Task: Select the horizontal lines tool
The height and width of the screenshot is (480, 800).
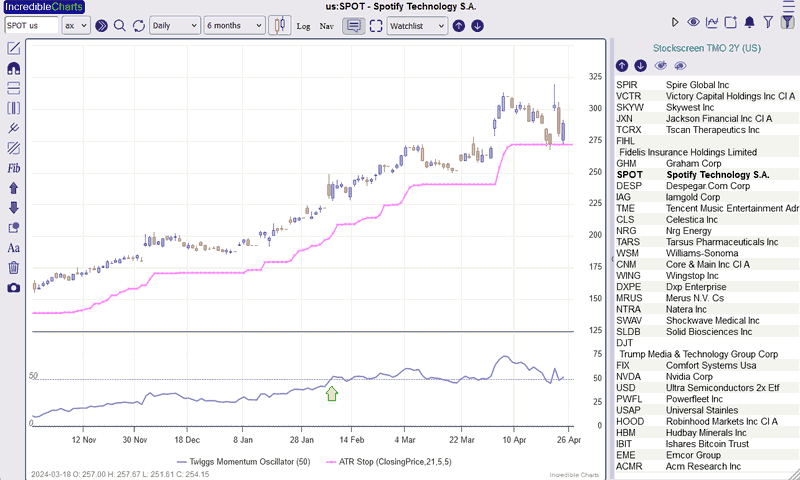Action: coord(14,88)
